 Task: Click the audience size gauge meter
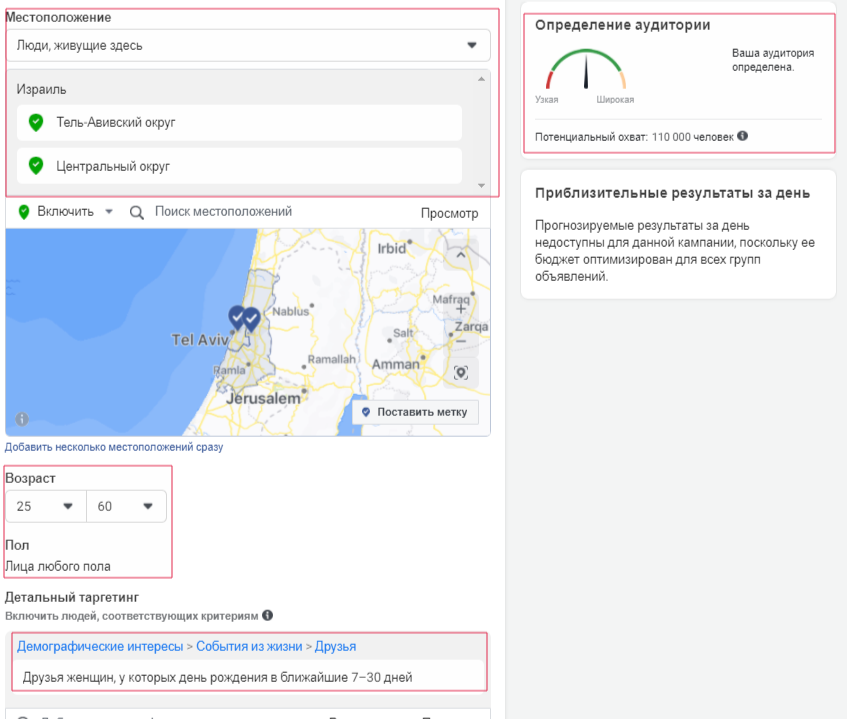click(x=586, y=70)
